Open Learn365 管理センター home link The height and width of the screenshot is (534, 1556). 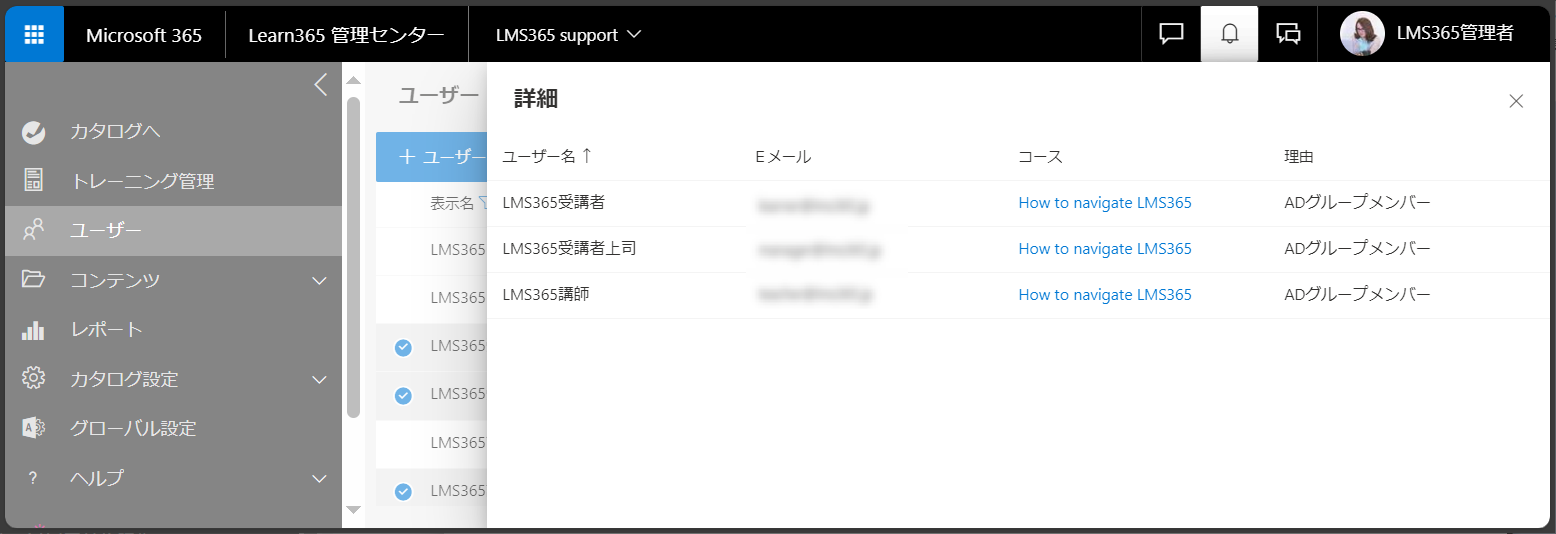[347, 35]
